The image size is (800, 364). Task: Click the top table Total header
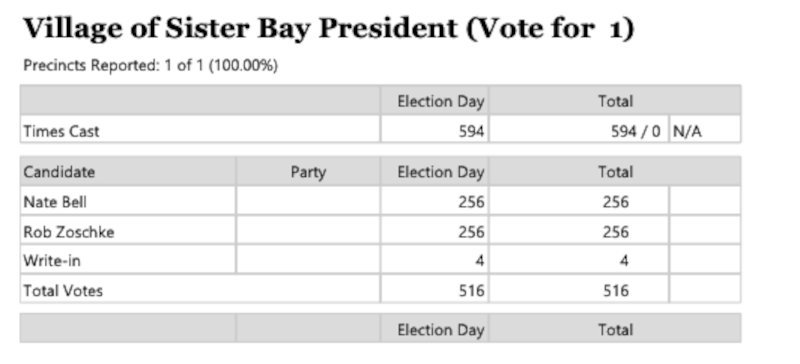pyautogui.click(x=615, y=101)
